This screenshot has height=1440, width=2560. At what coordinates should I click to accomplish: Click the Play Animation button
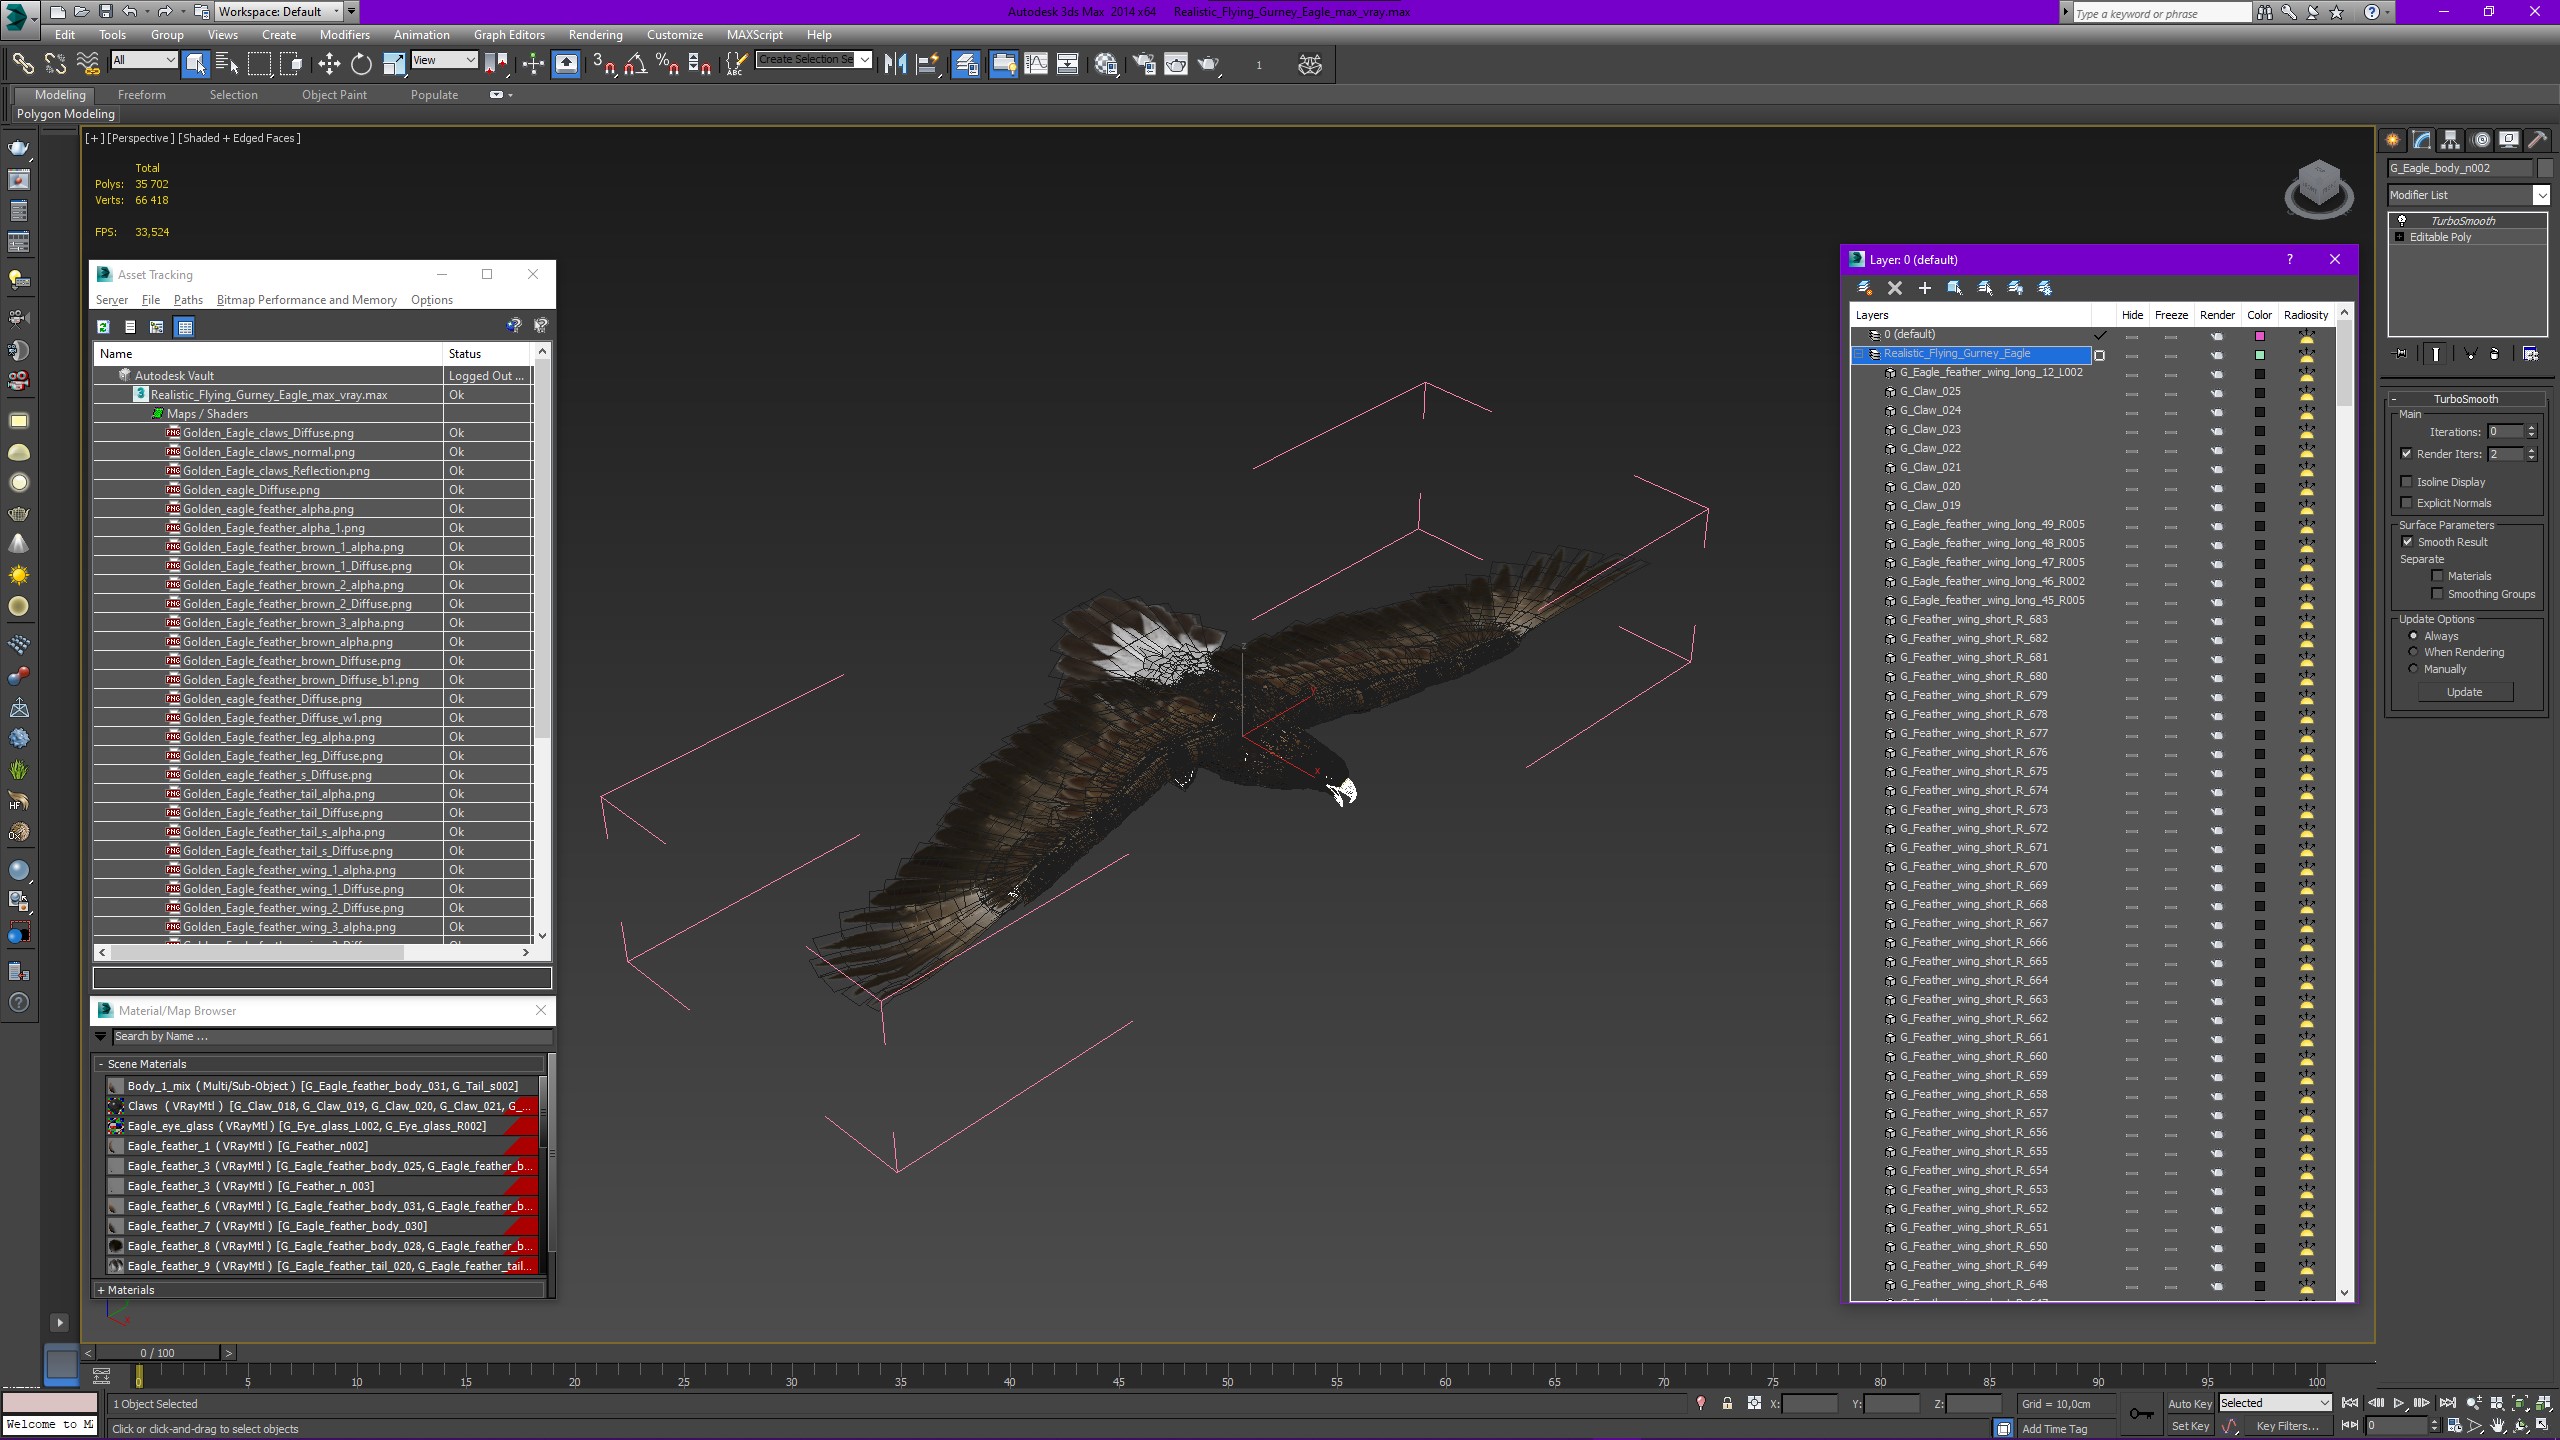[x=2399, y=1404]
